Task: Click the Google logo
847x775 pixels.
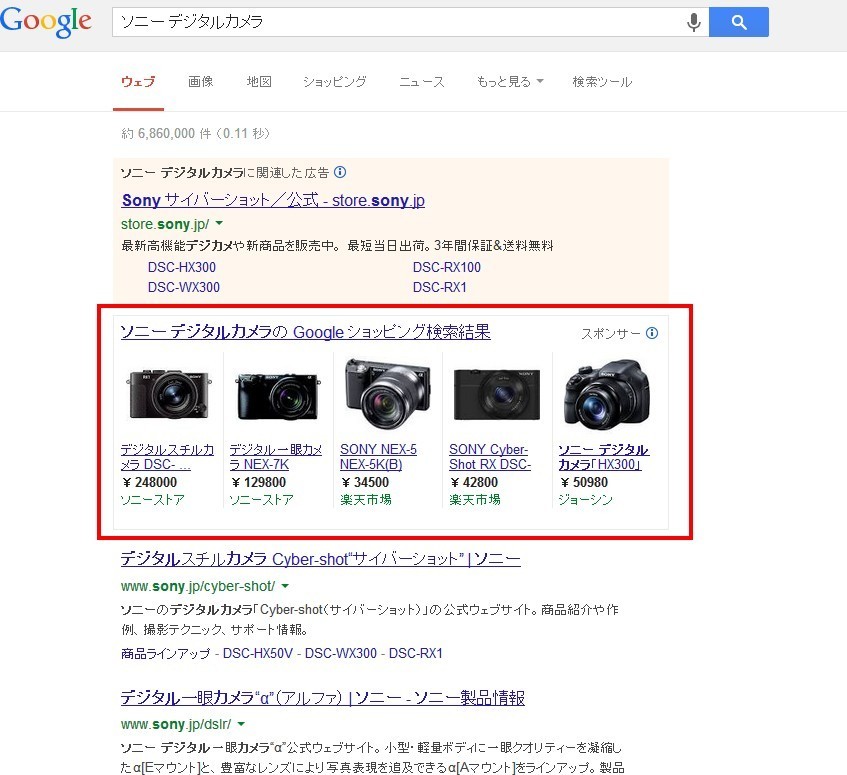Action: (46, 22)
